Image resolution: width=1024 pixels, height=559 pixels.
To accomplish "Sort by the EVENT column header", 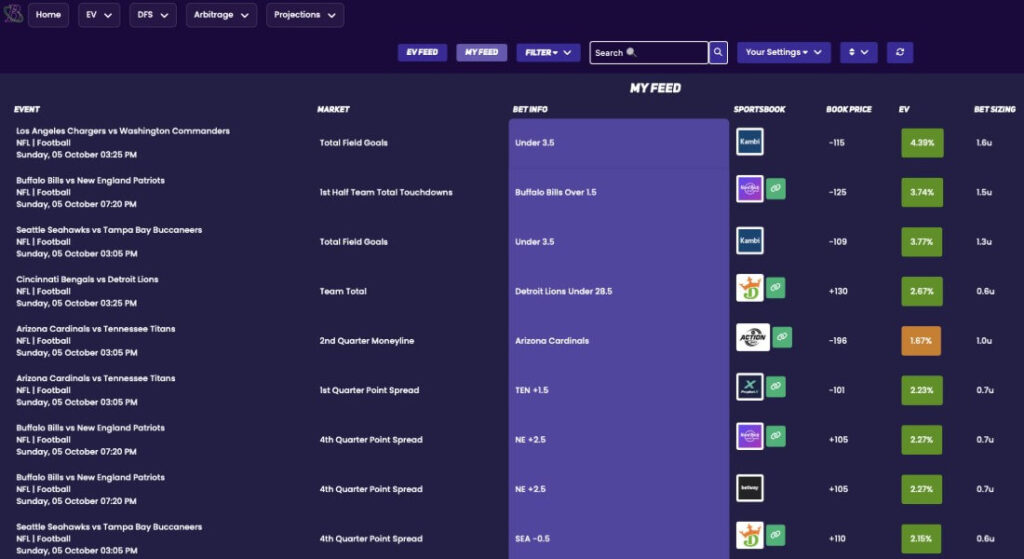I will click(x=27, y=109).
